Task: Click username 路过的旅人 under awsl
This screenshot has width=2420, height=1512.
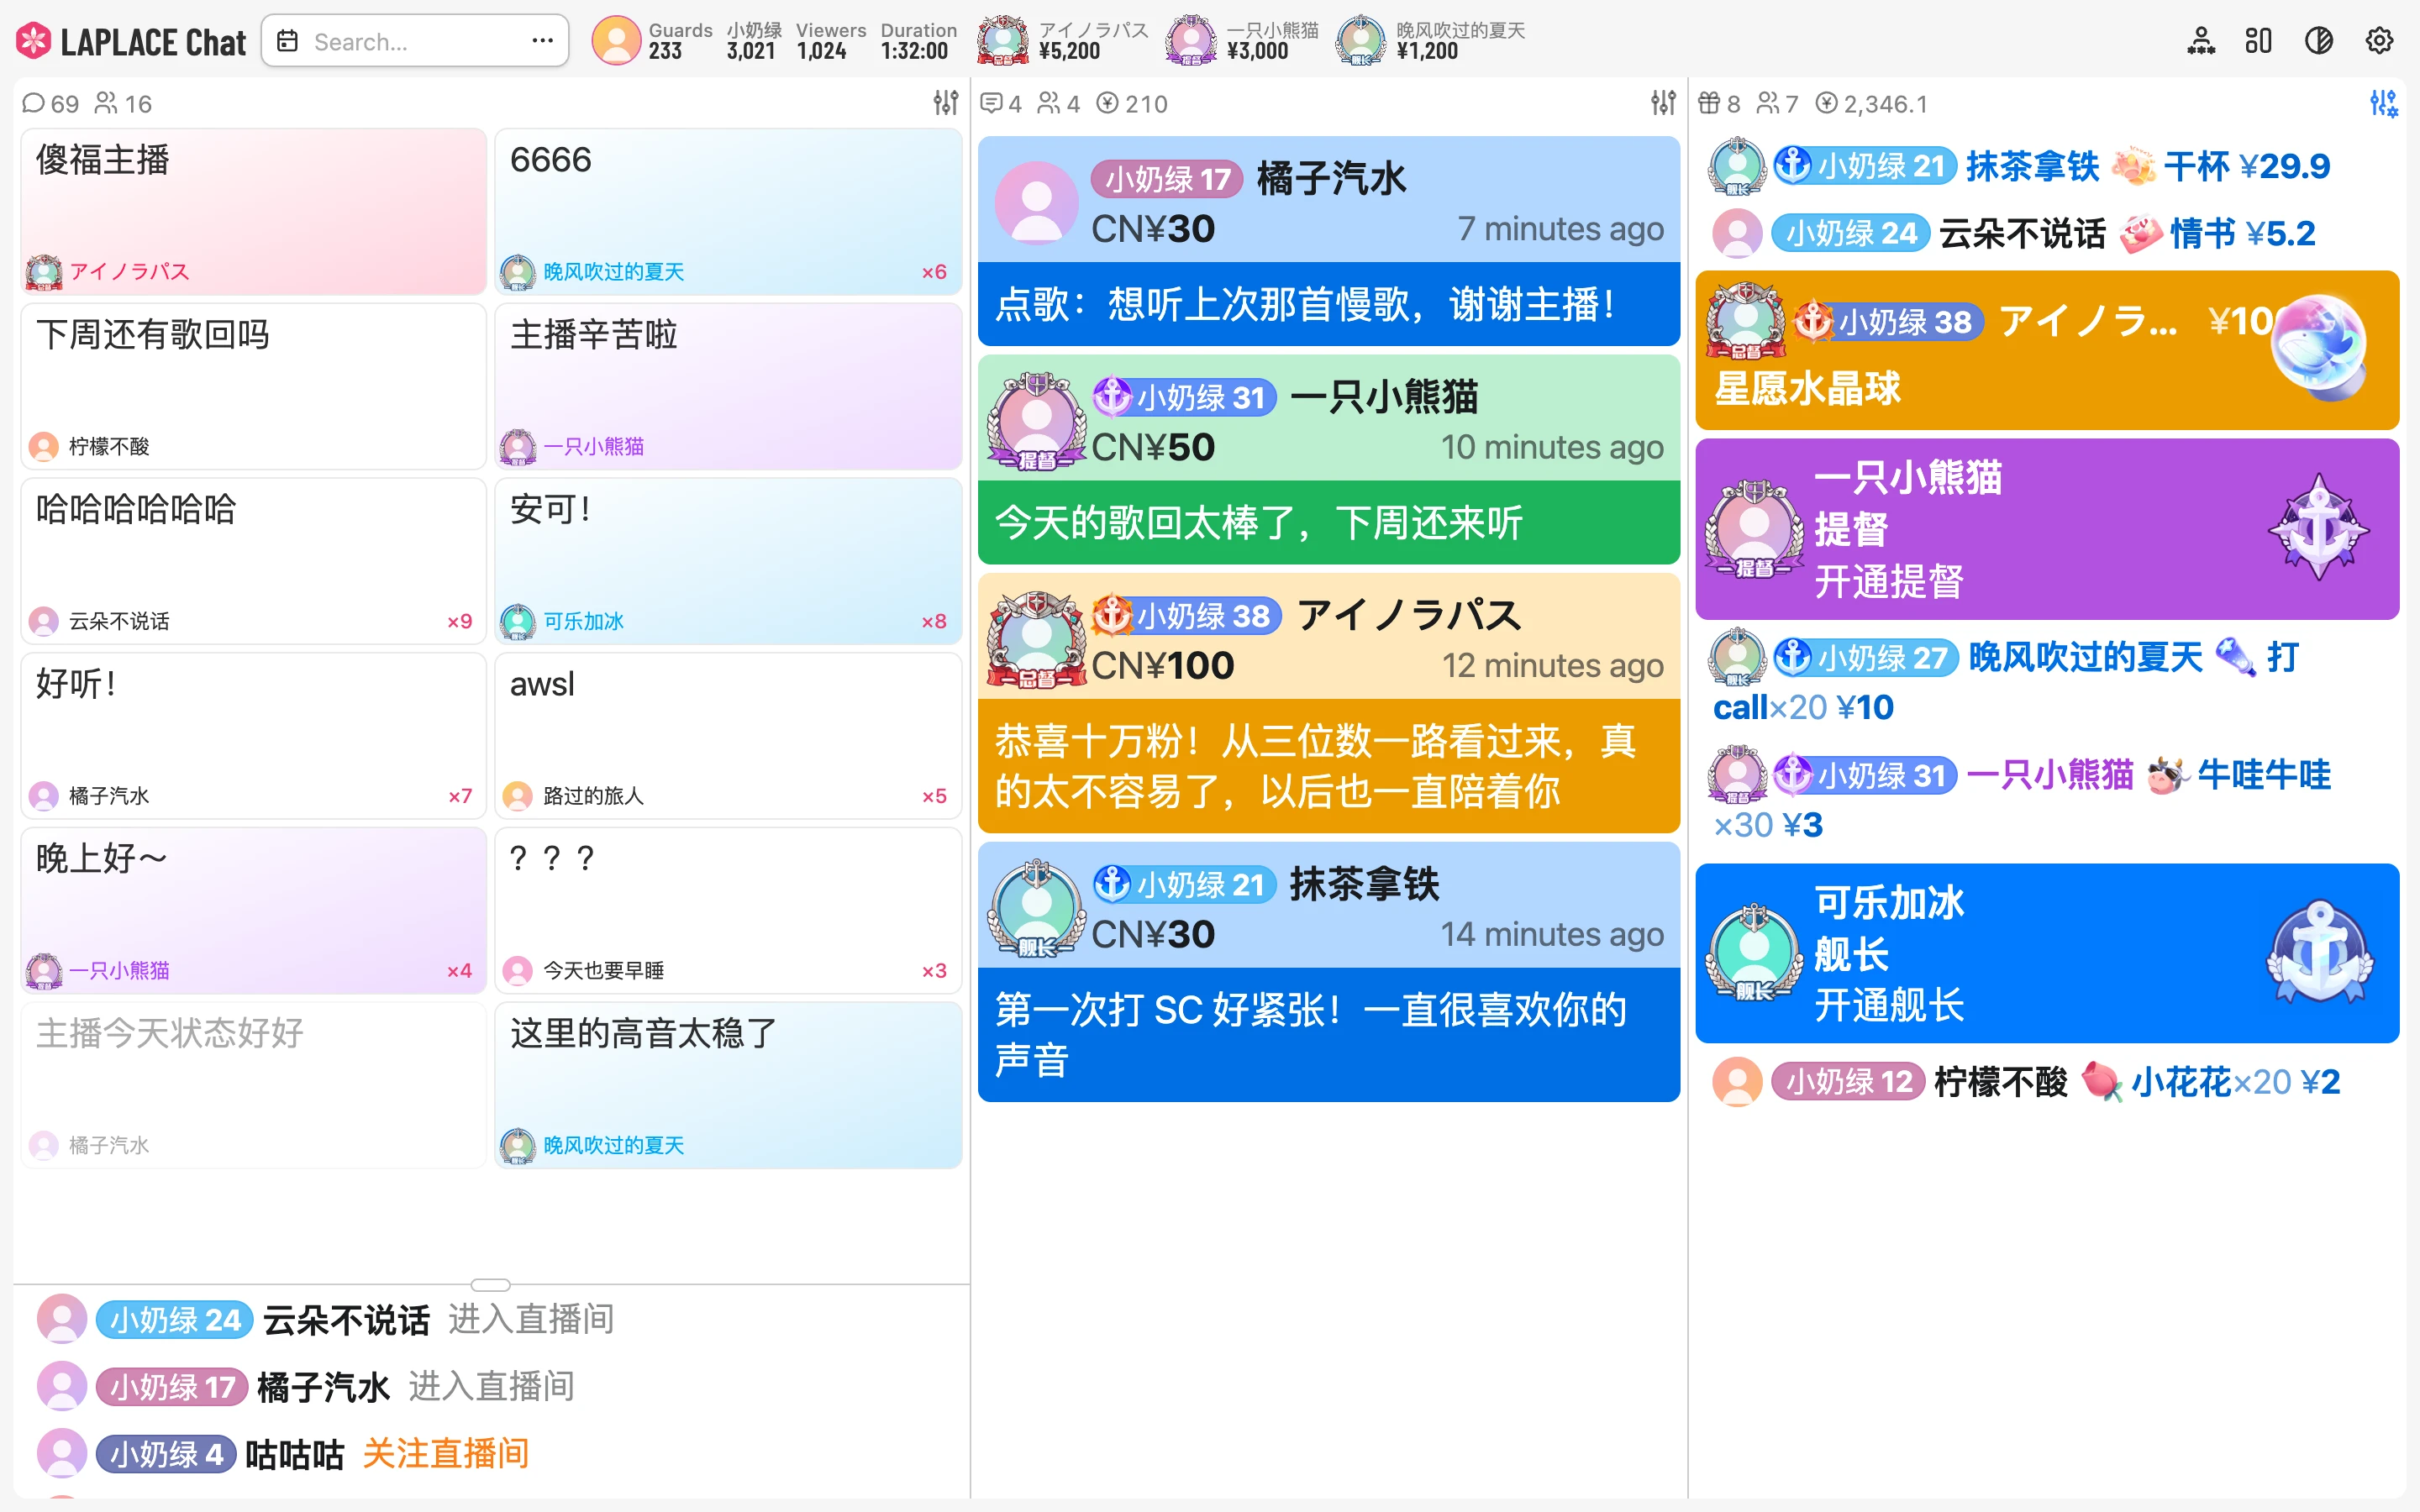Action: point(593,796)
